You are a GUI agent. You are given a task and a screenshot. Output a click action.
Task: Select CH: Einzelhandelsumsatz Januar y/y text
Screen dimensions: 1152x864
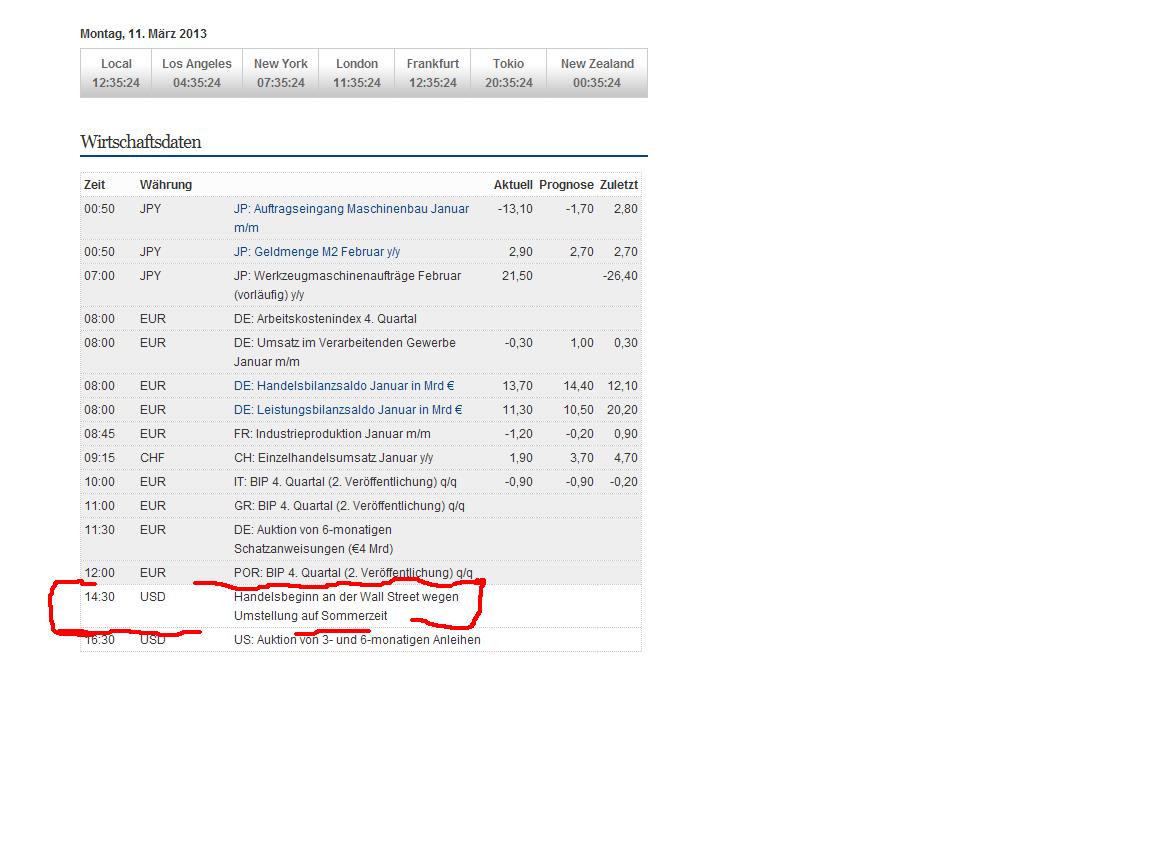coord(334,458)
